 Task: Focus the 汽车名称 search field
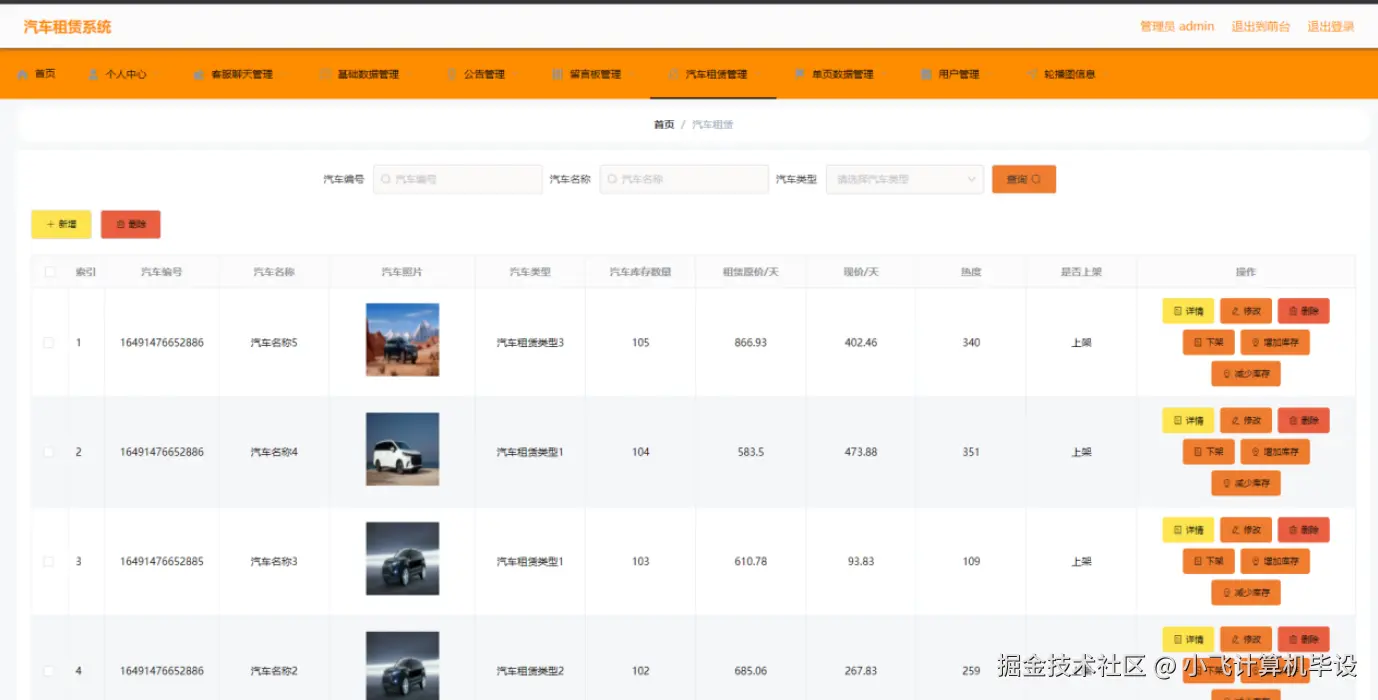(684, 179)
